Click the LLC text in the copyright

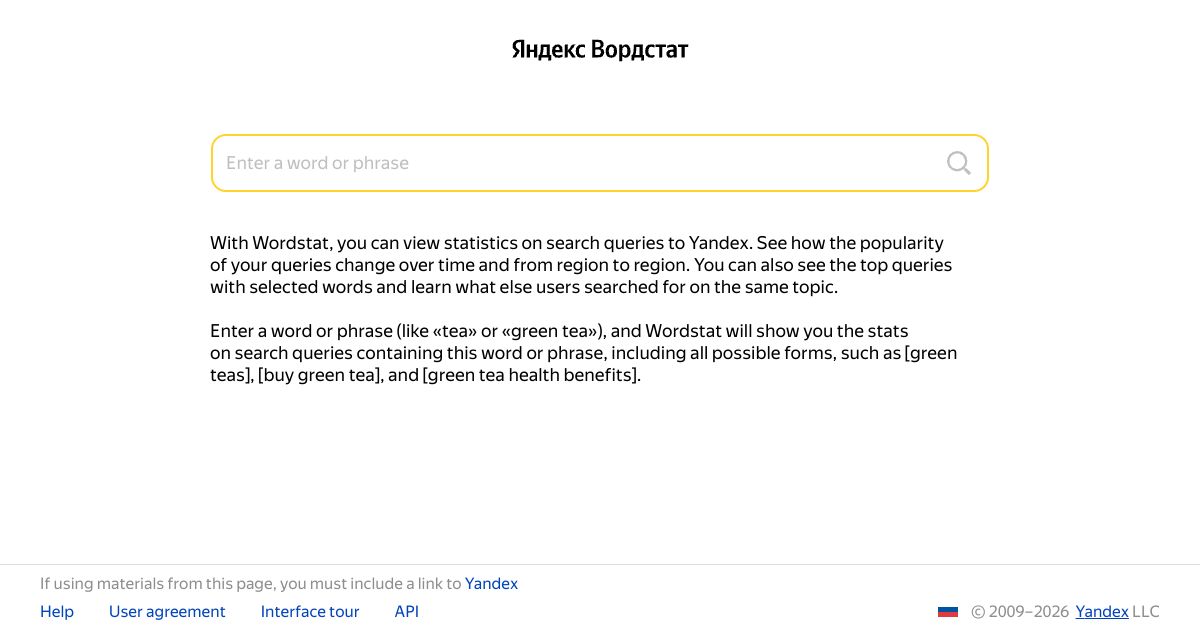coord(1146,612)
